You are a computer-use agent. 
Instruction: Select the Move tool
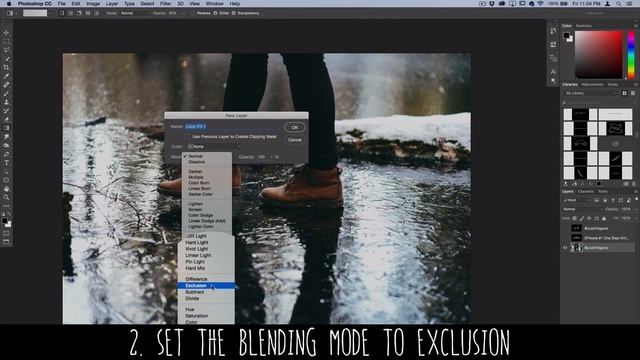tap(6, 33)
